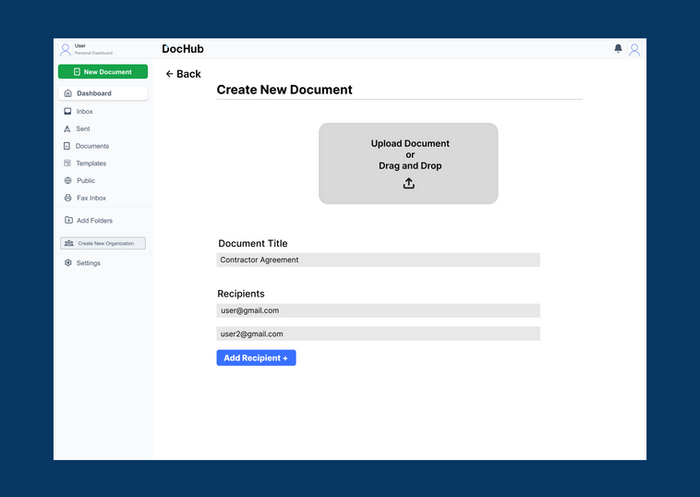Click the Personal Dashboard user label
Screen dimensions: 700x497
[94, 53]
